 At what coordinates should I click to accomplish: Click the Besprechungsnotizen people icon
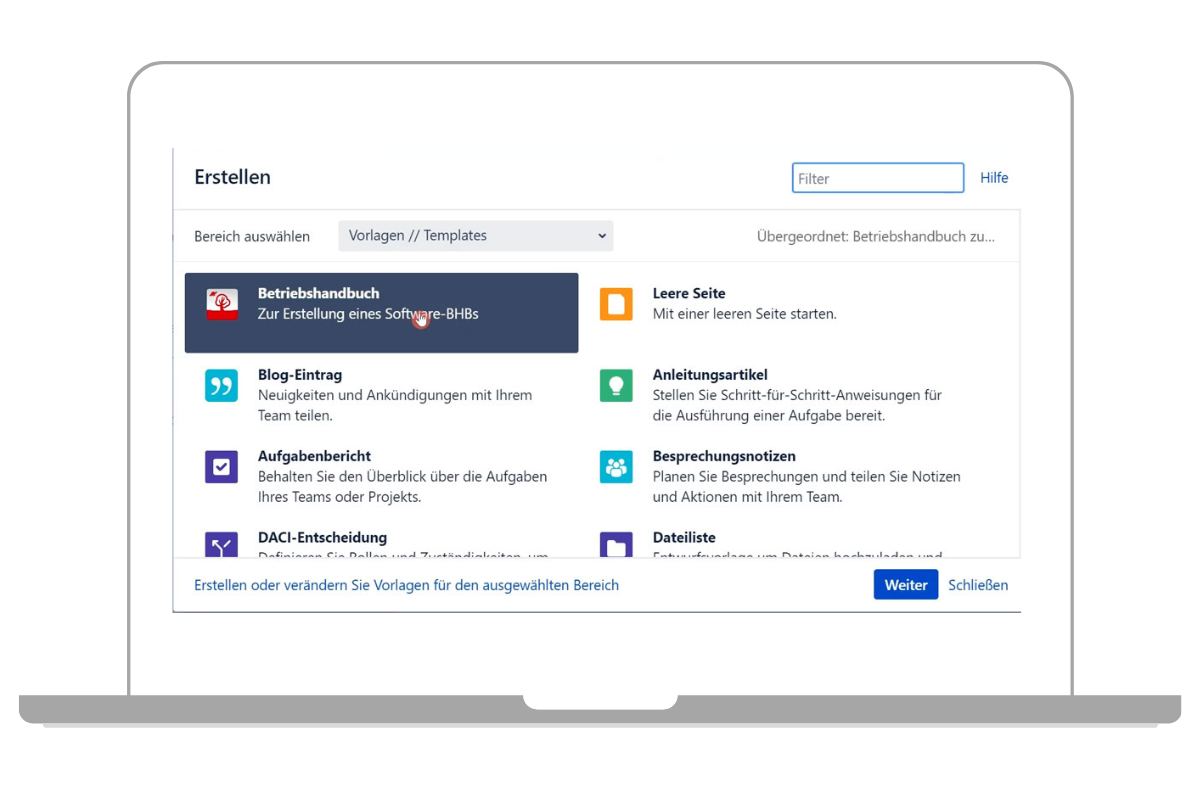tap(616, 466)
